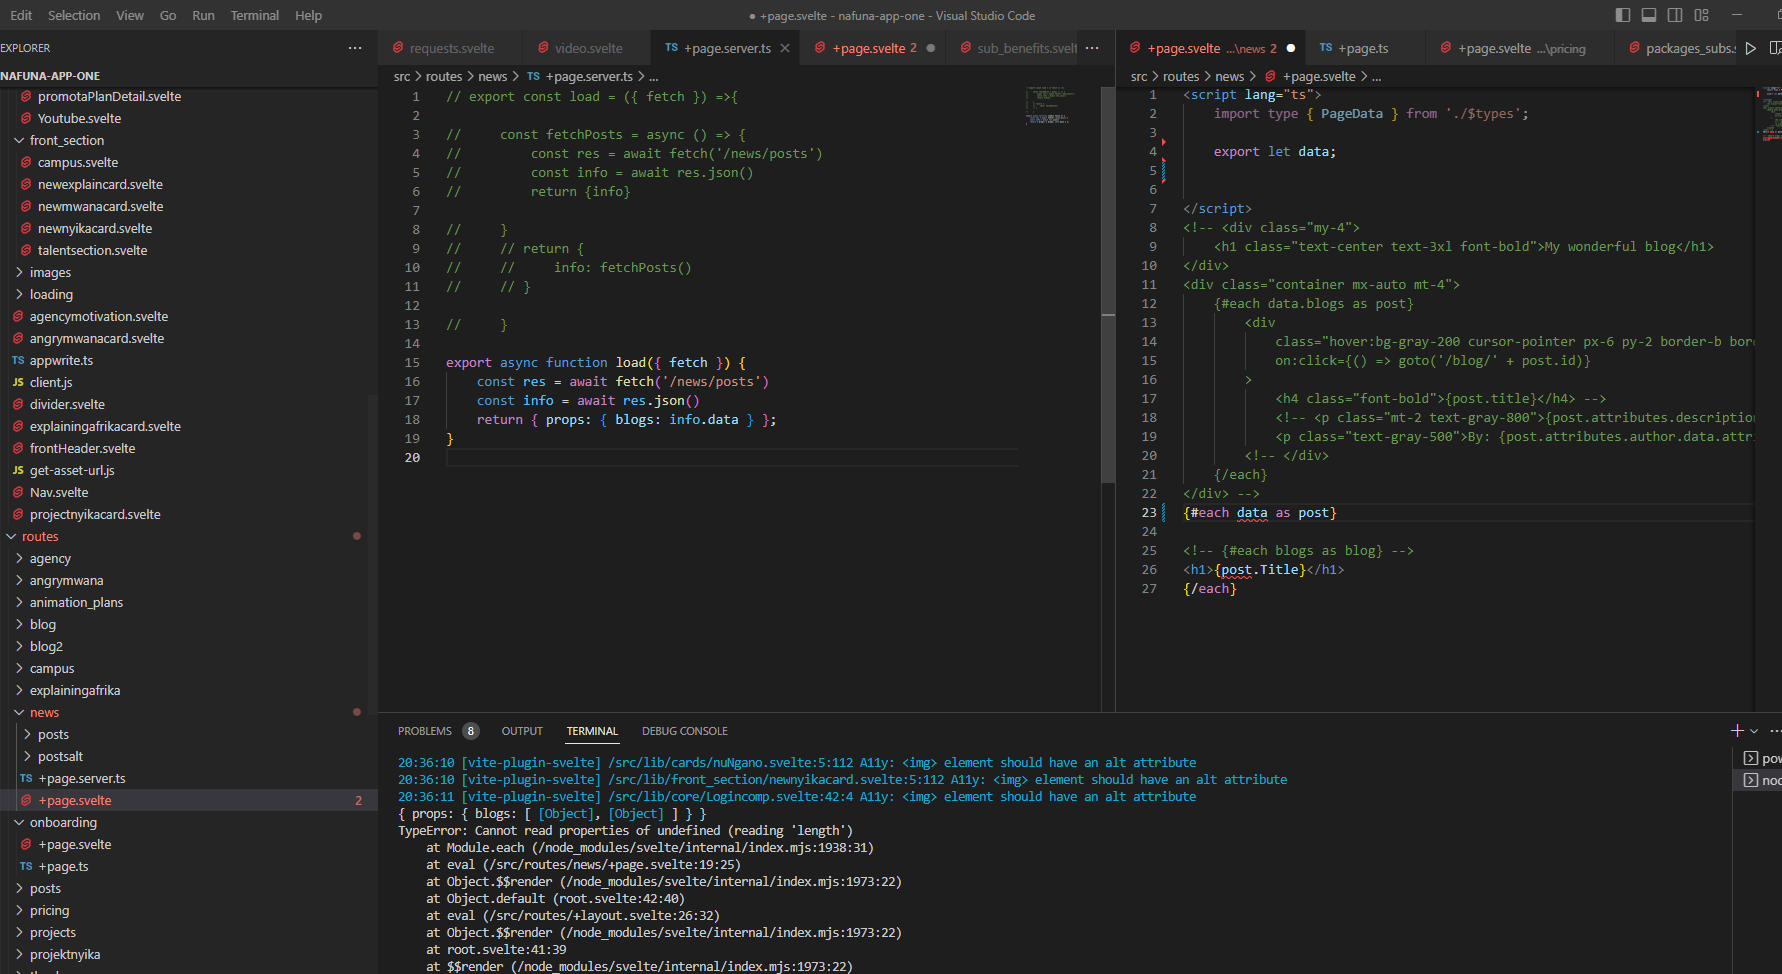Toggle secondary side bar layout icon
This screenshot has width=1782, height=974.
1675,15
